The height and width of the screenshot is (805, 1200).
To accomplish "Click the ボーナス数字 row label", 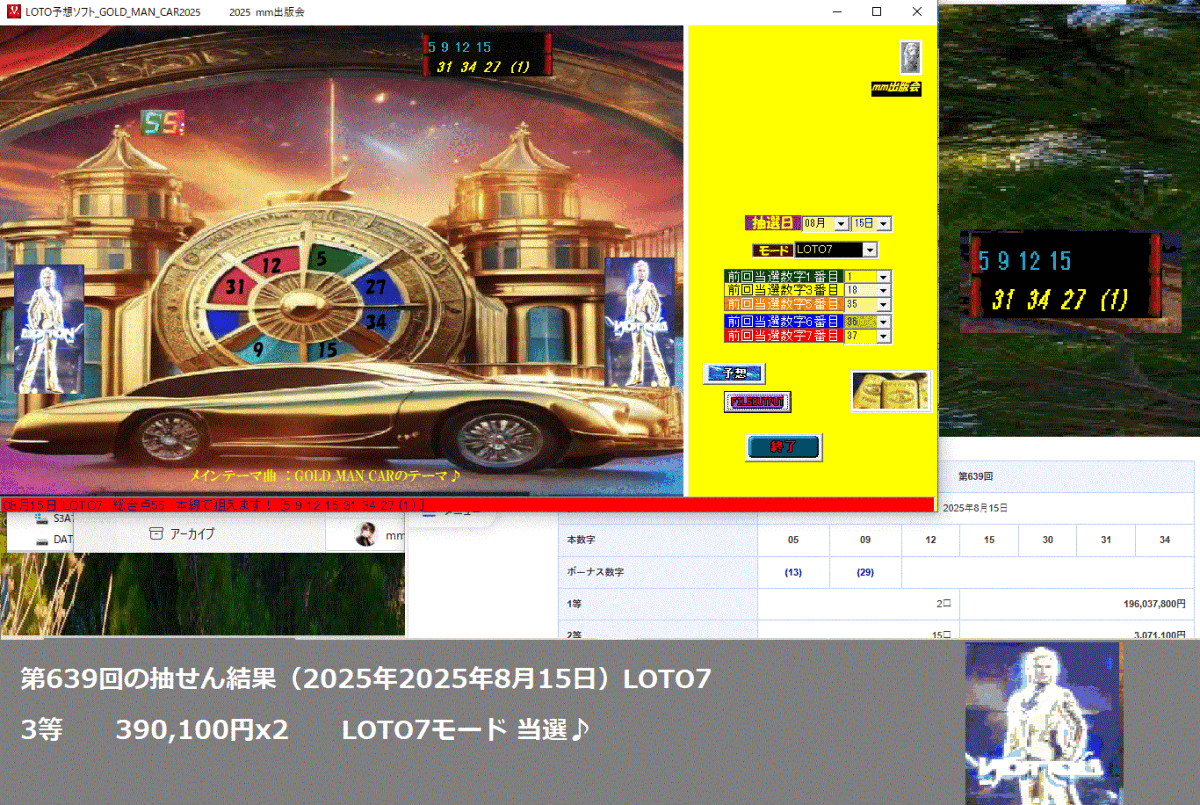I will pos(594,572).
